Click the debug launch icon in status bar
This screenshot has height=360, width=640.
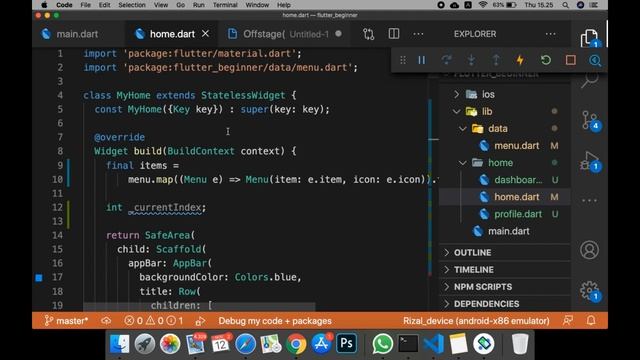pos(200,321)
